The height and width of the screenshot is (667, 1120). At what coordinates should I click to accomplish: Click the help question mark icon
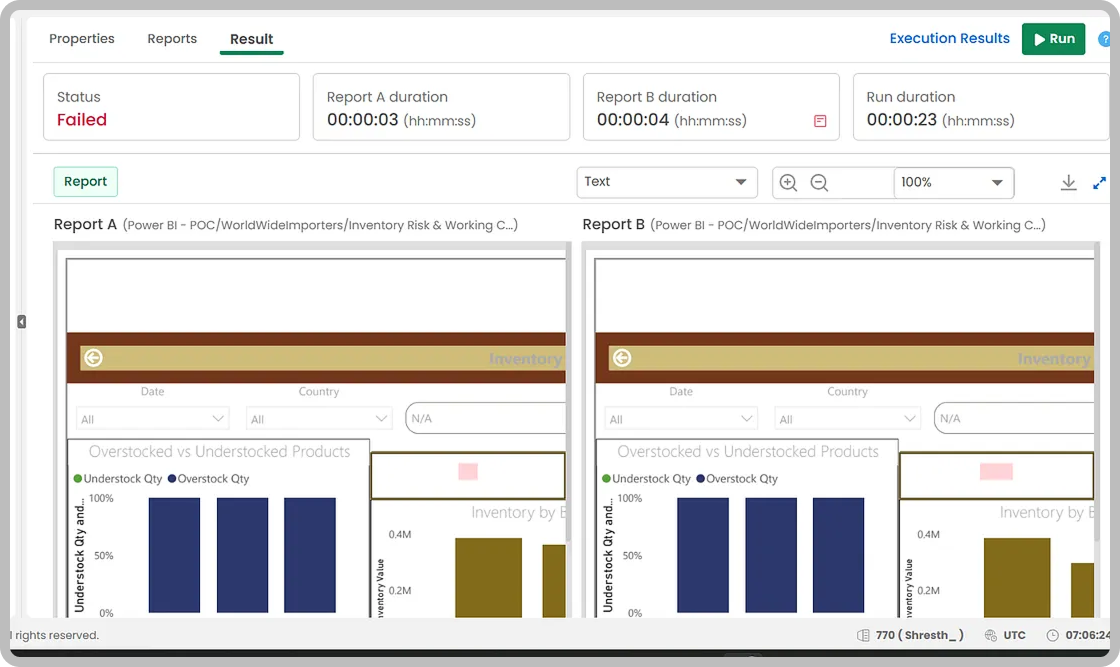[1104, 39]
